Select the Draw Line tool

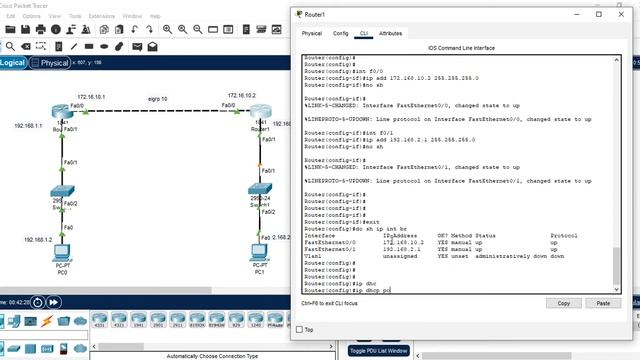[74, 47]
